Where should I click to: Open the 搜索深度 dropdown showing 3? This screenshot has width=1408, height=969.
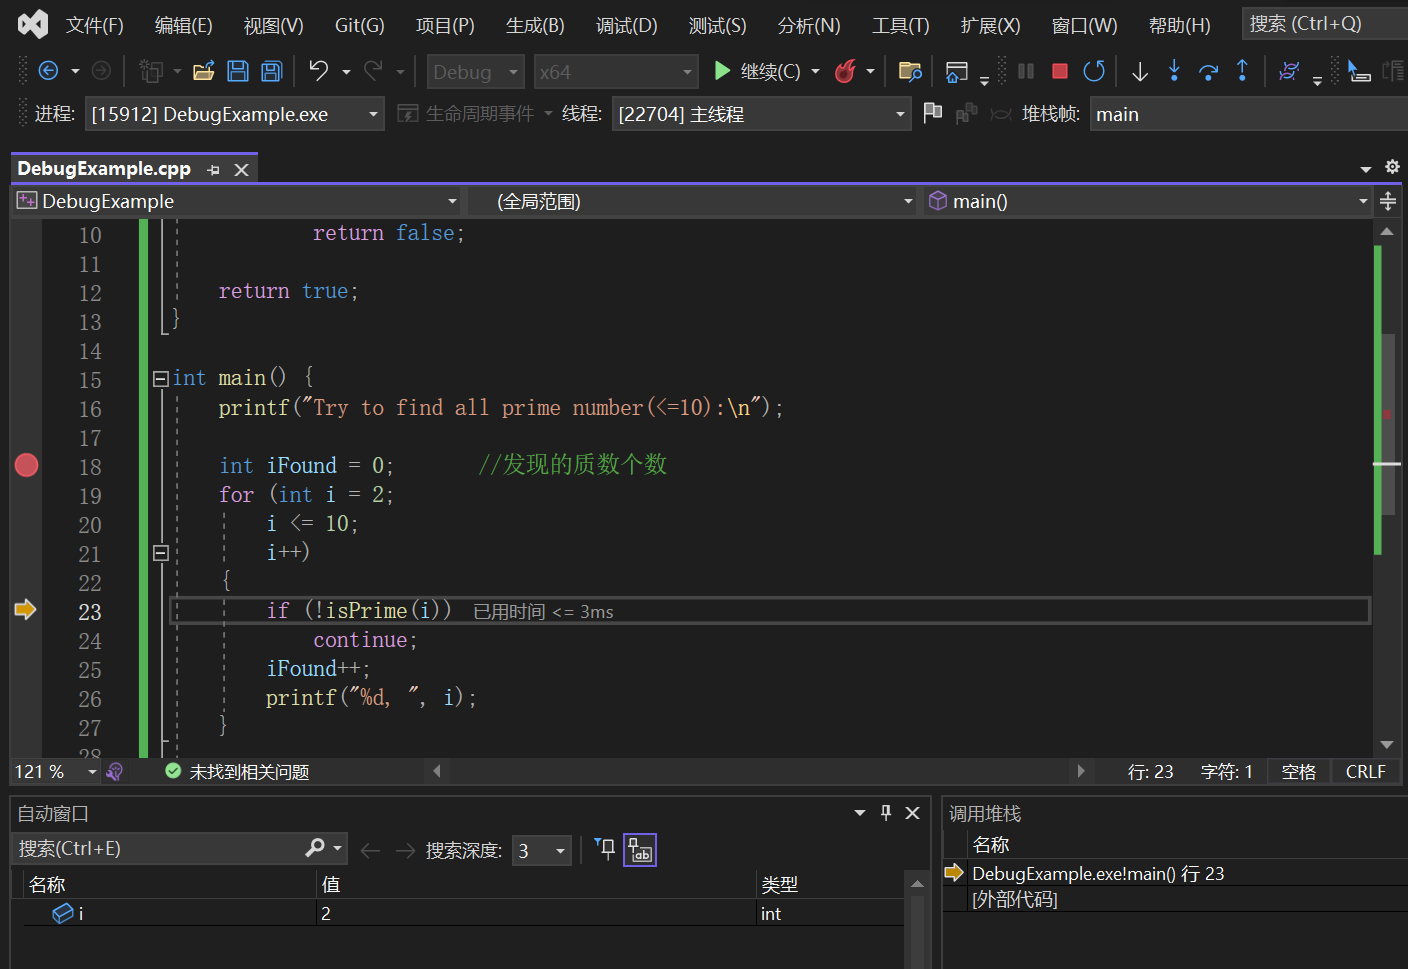pos(541,851)
